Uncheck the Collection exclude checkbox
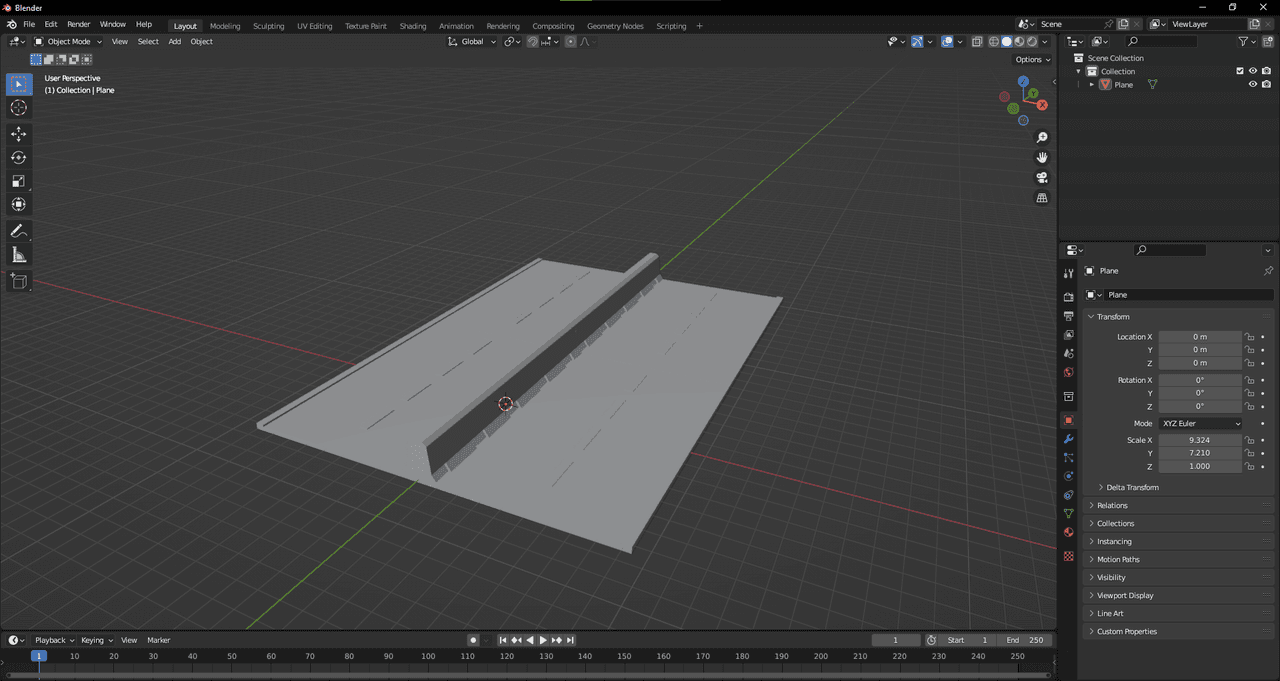1280x681 pixels. click(1240, 71)
